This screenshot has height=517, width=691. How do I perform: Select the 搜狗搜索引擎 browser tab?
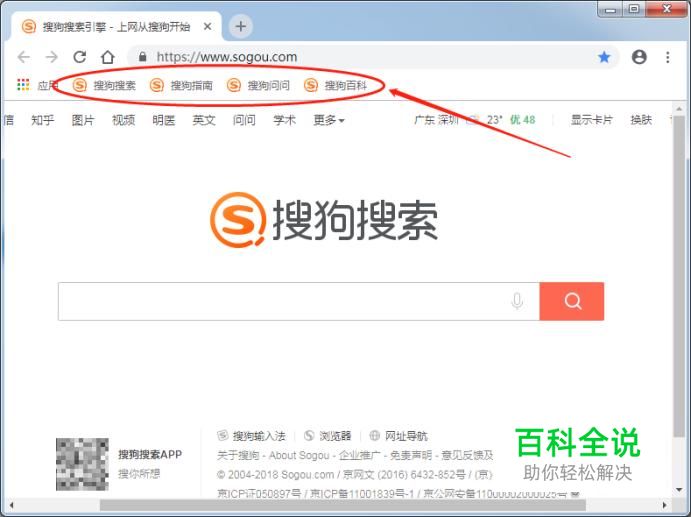[x=116, y=27]
